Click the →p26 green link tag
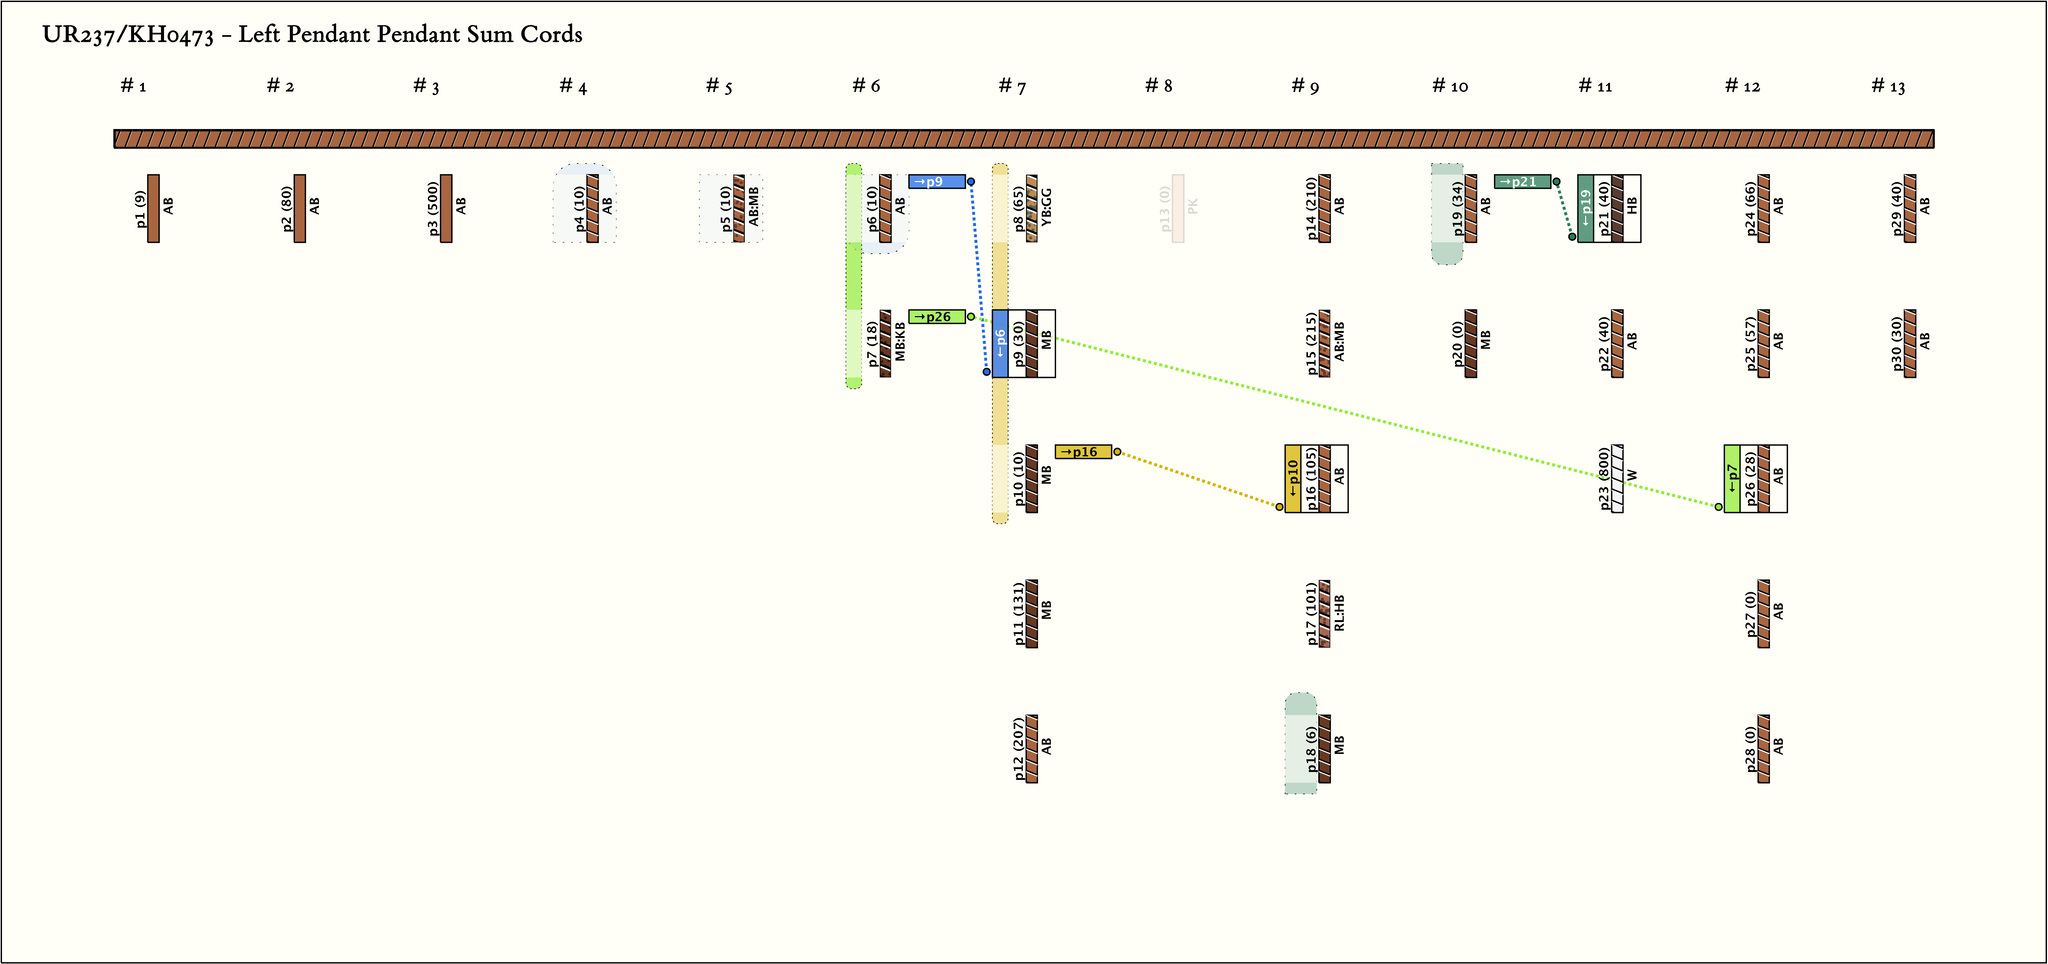Image resolution: width=2048 pixels, height=964 pixels. (936, 317)
